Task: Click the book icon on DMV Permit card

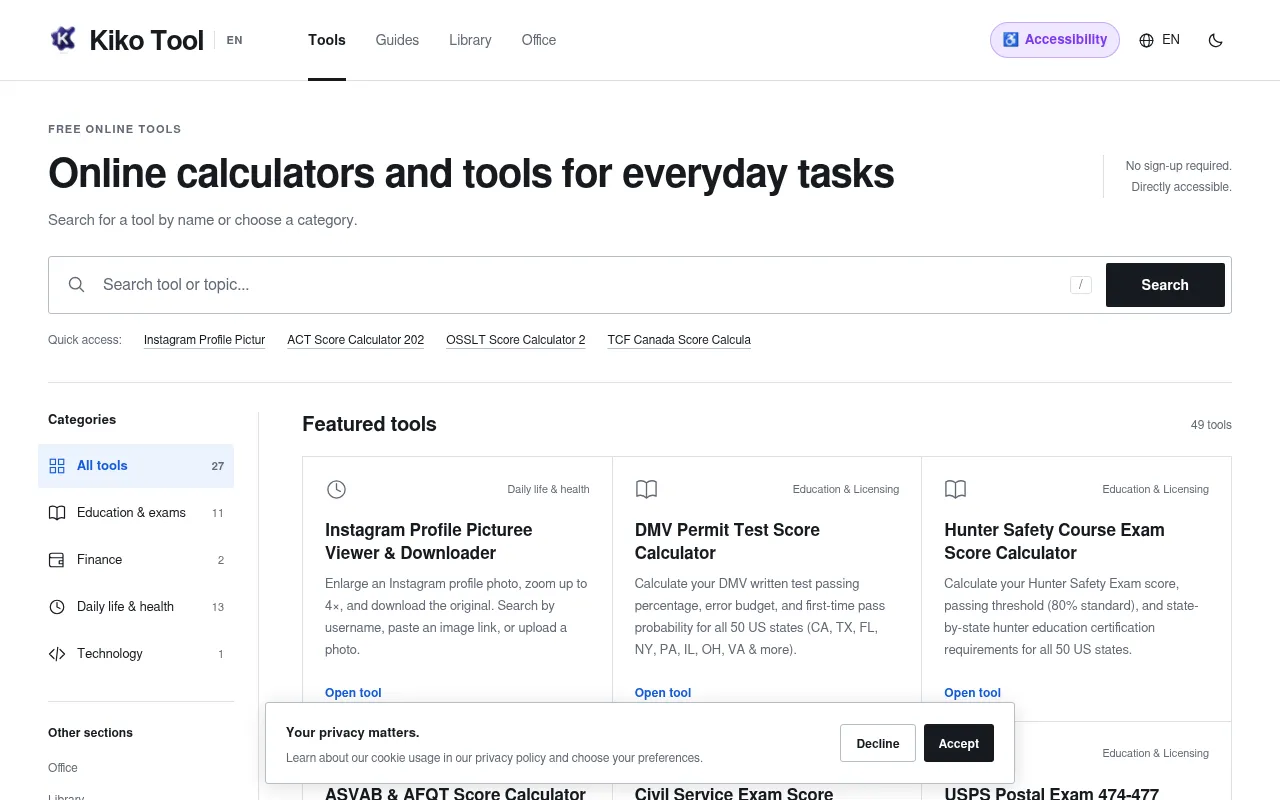Action: coord(646,489)
